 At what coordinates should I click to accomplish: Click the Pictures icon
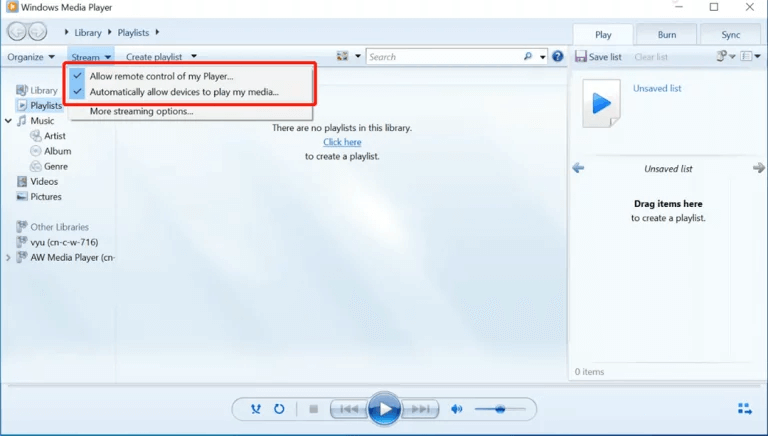pyautogui.click(x=22, y=196)
